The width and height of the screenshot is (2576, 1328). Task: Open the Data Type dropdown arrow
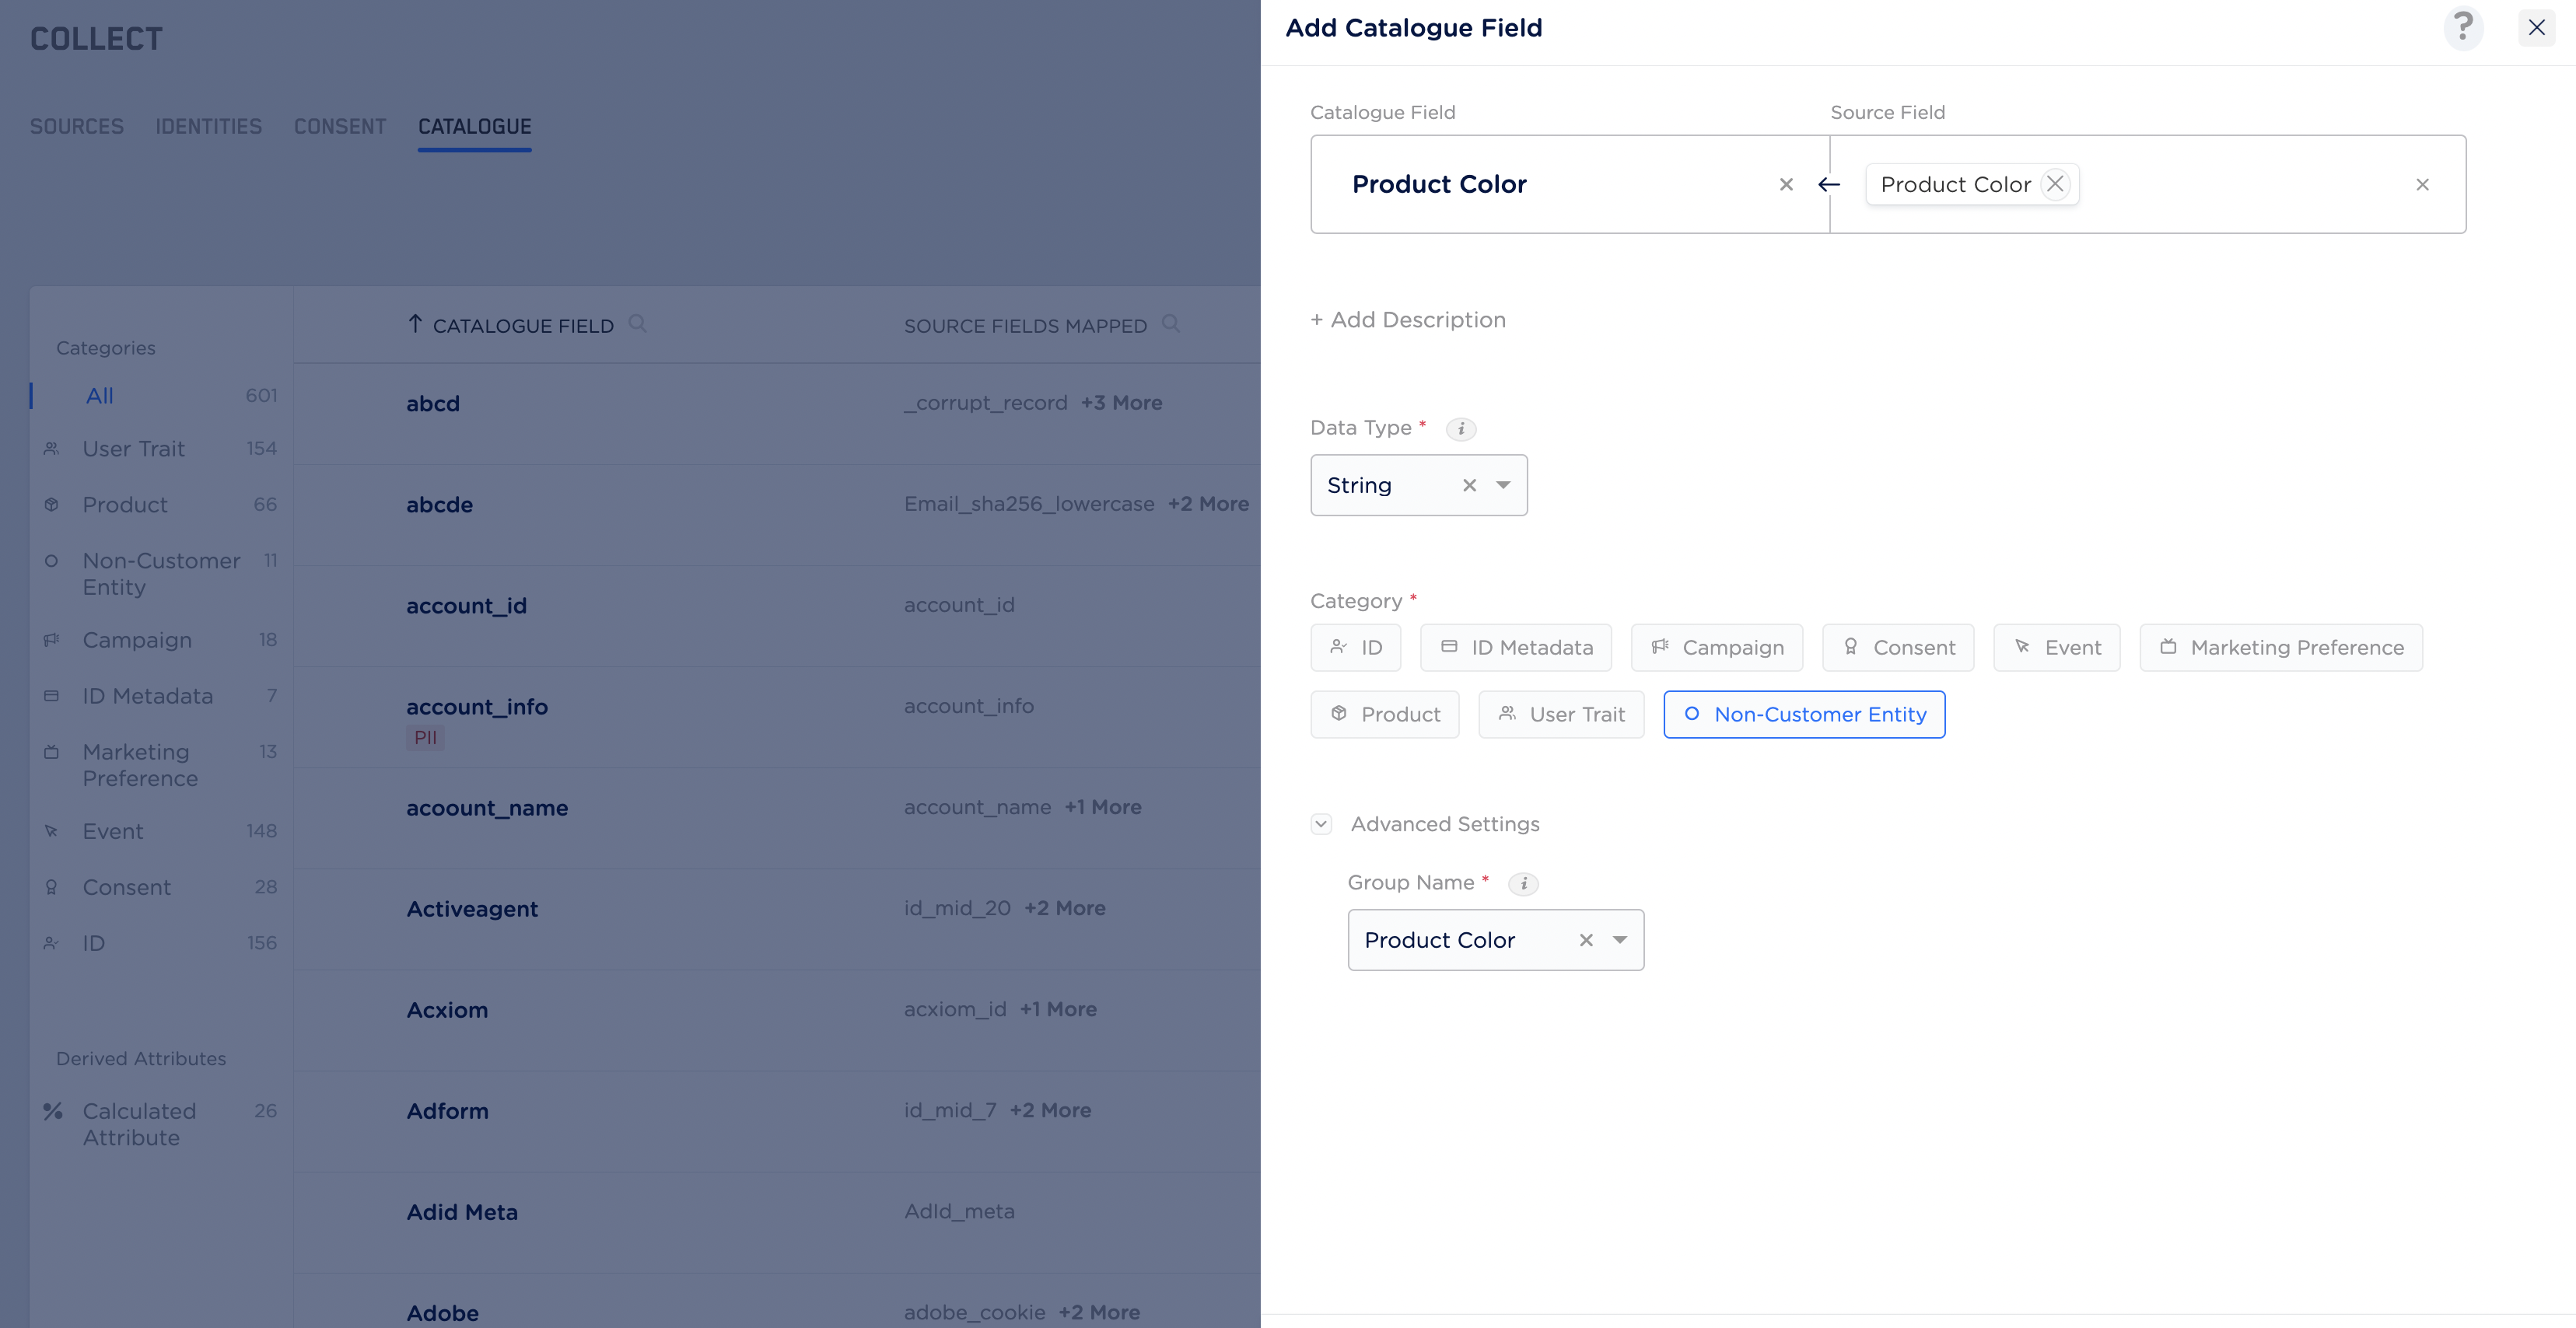(1503, 485)
